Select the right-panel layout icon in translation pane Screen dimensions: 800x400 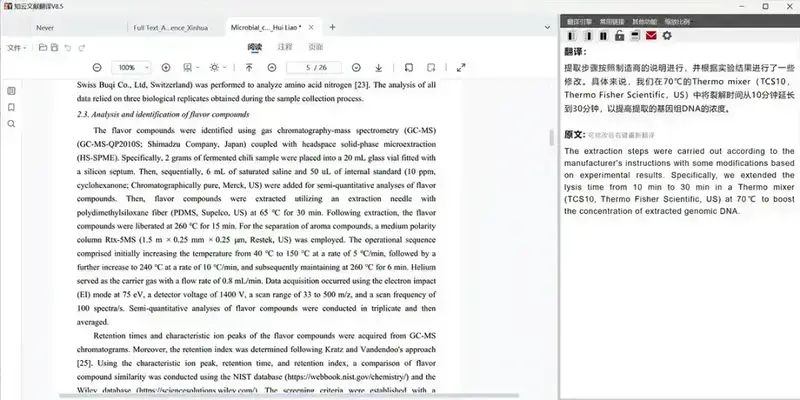tap(588, 36)
